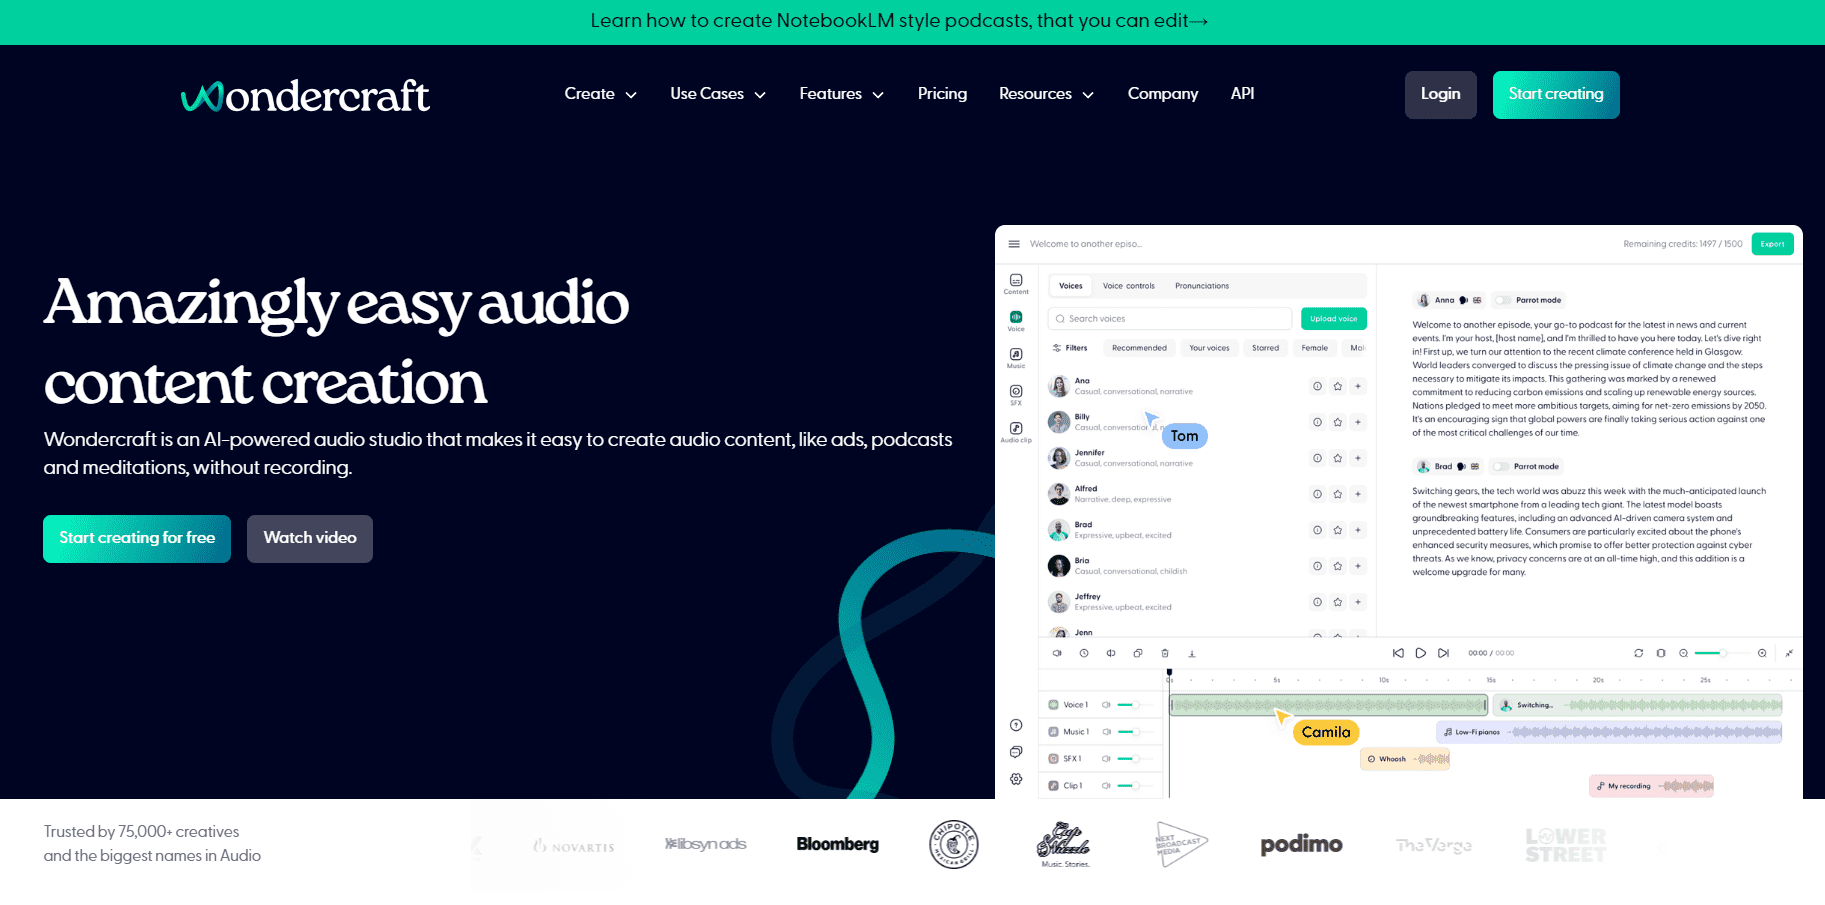The width and height of the screenshot is (1825, 905).
Task: Switch to the Pronunciations tab
Action: 1202,286
